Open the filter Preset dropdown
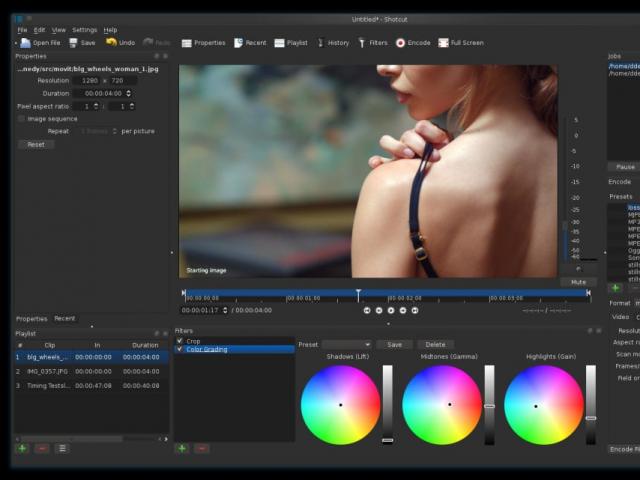Screen dimensions: 640x480 click(346, 344)
